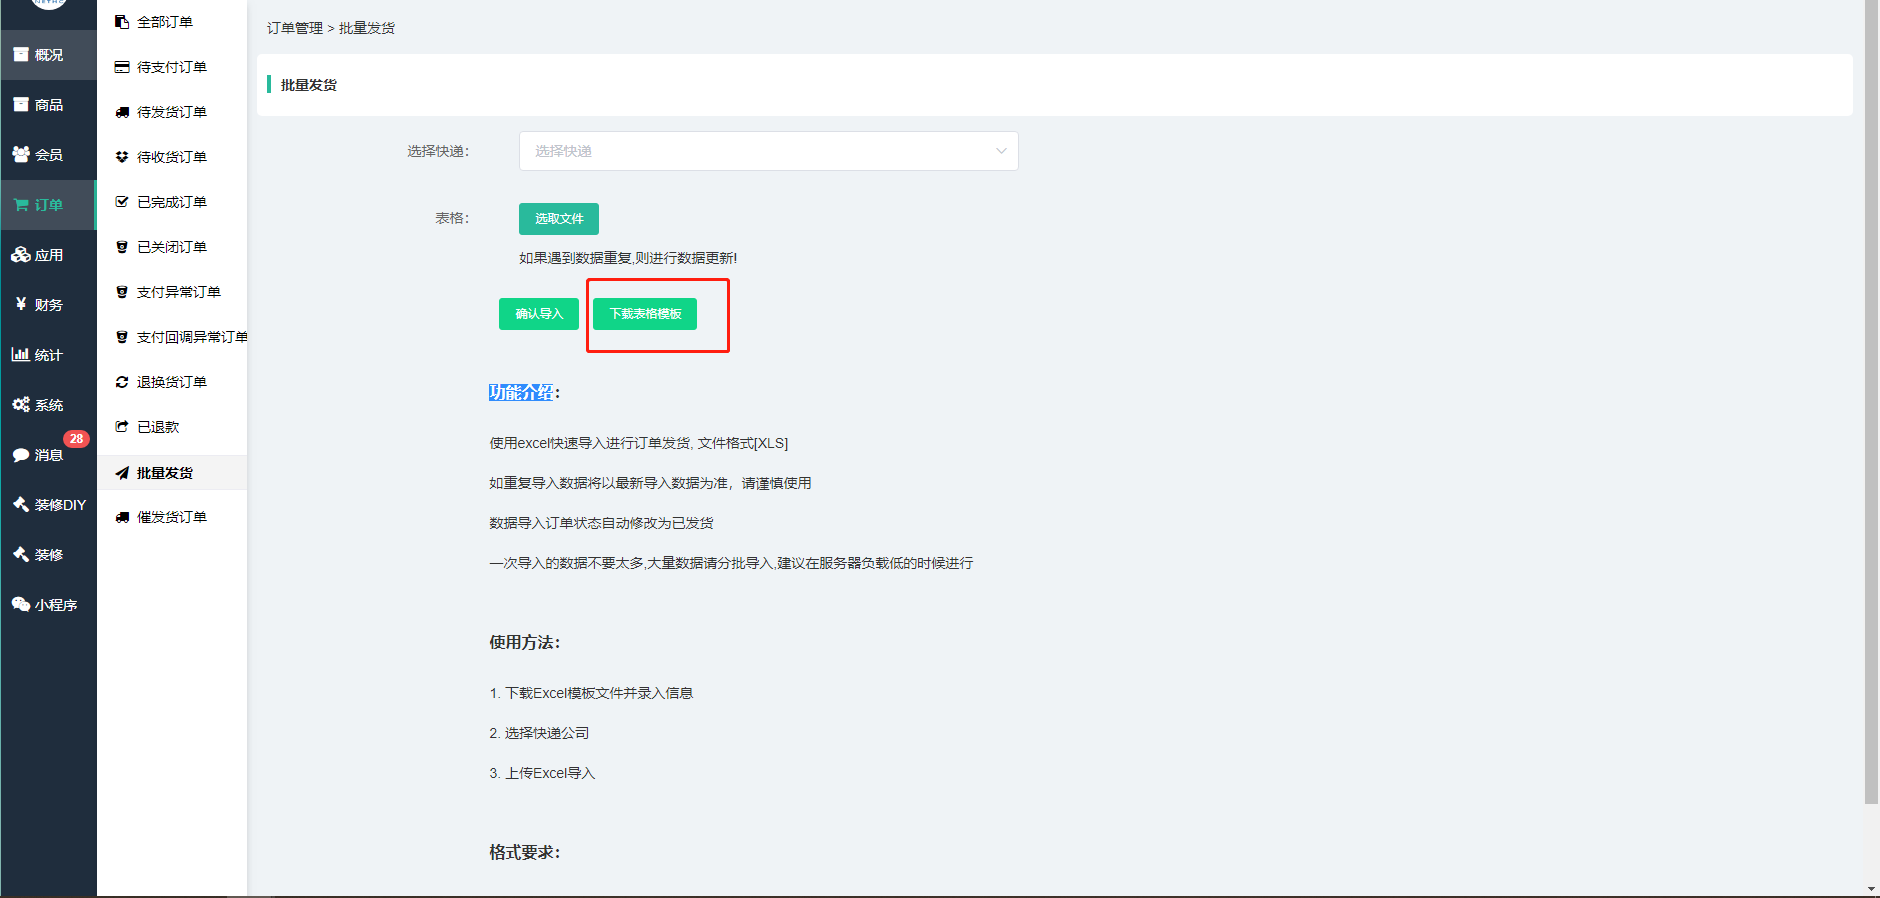This screenshot has height=898, width=1880.
Task: Click the 退换货订单 refresh icon
Action: coord(122,382)
